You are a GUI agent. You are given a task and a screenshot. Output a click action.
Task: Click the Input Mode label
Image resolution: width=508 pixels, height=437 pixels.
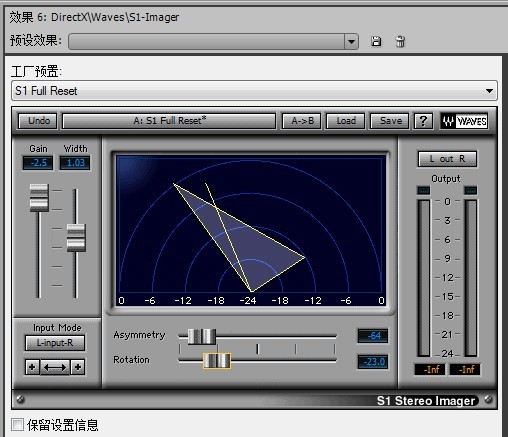pos(57,328)
